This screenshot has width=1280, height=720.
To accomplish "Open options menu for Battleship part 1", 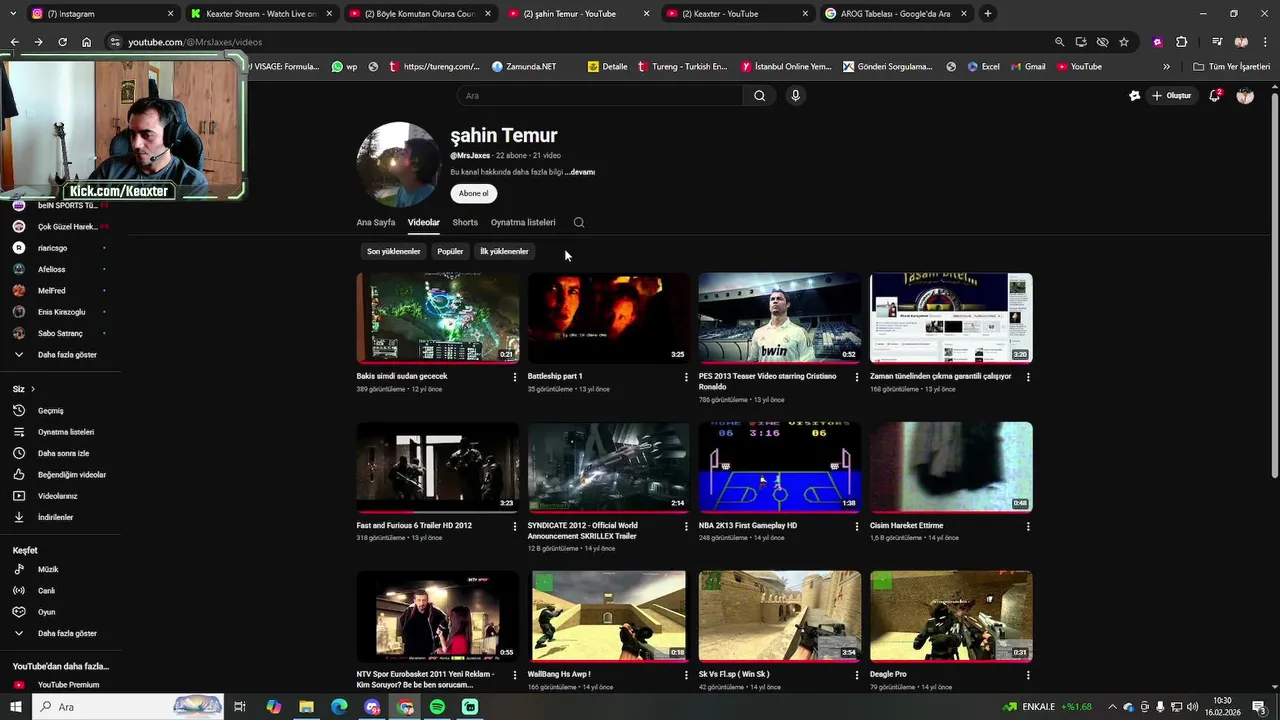I will [x=686, y=377].
